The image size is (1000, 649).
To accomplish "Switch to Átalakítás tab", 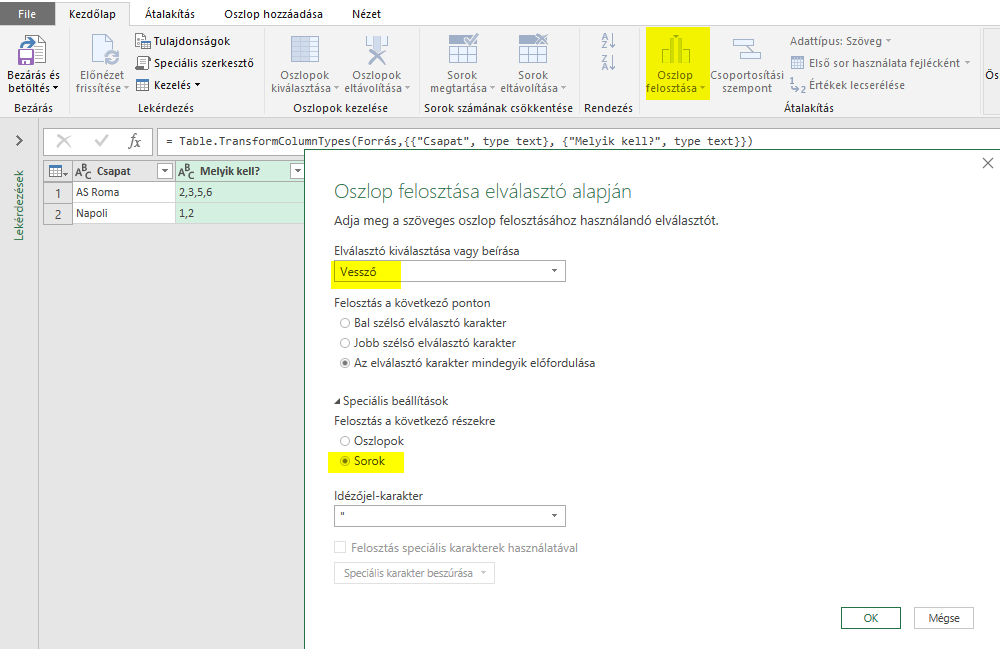I will coord(170,13).
